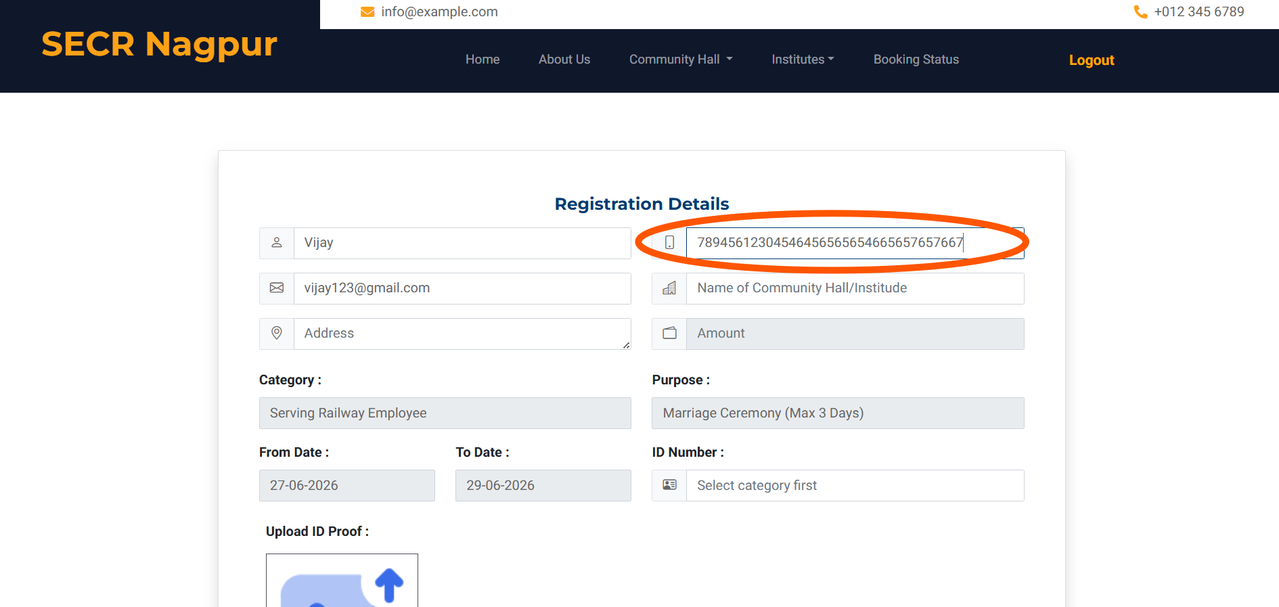Click the ID card icon beside ID Number field
This screenshot has width=1279, height=607.
pos(670,485)
